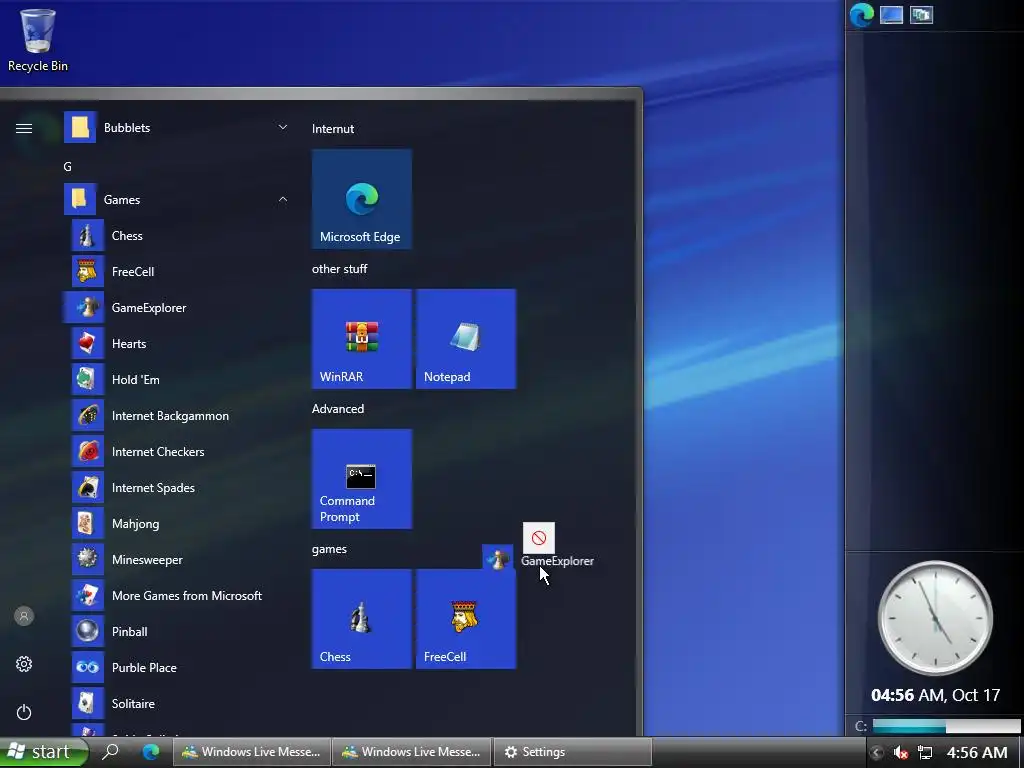Open Microsoft Edge from the taskbar
The height and width of the screenshot is (768, 1024).
click(151, 752)
